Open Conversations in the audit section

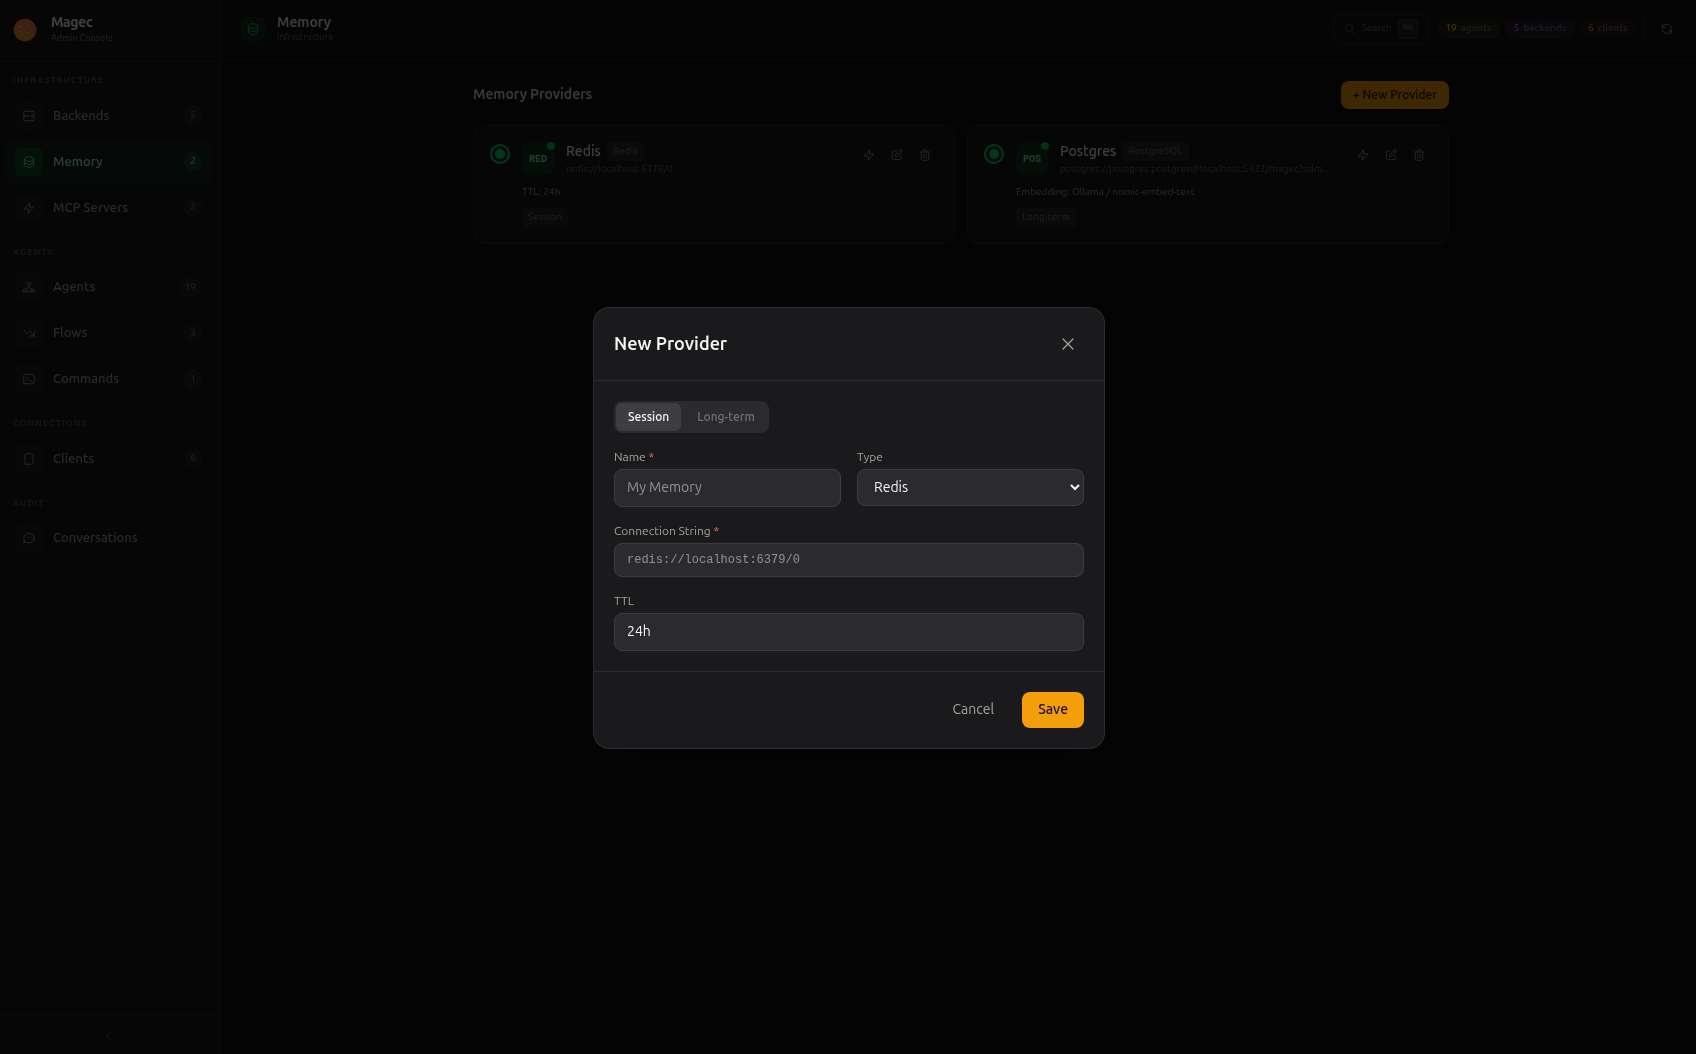point(95,537)
